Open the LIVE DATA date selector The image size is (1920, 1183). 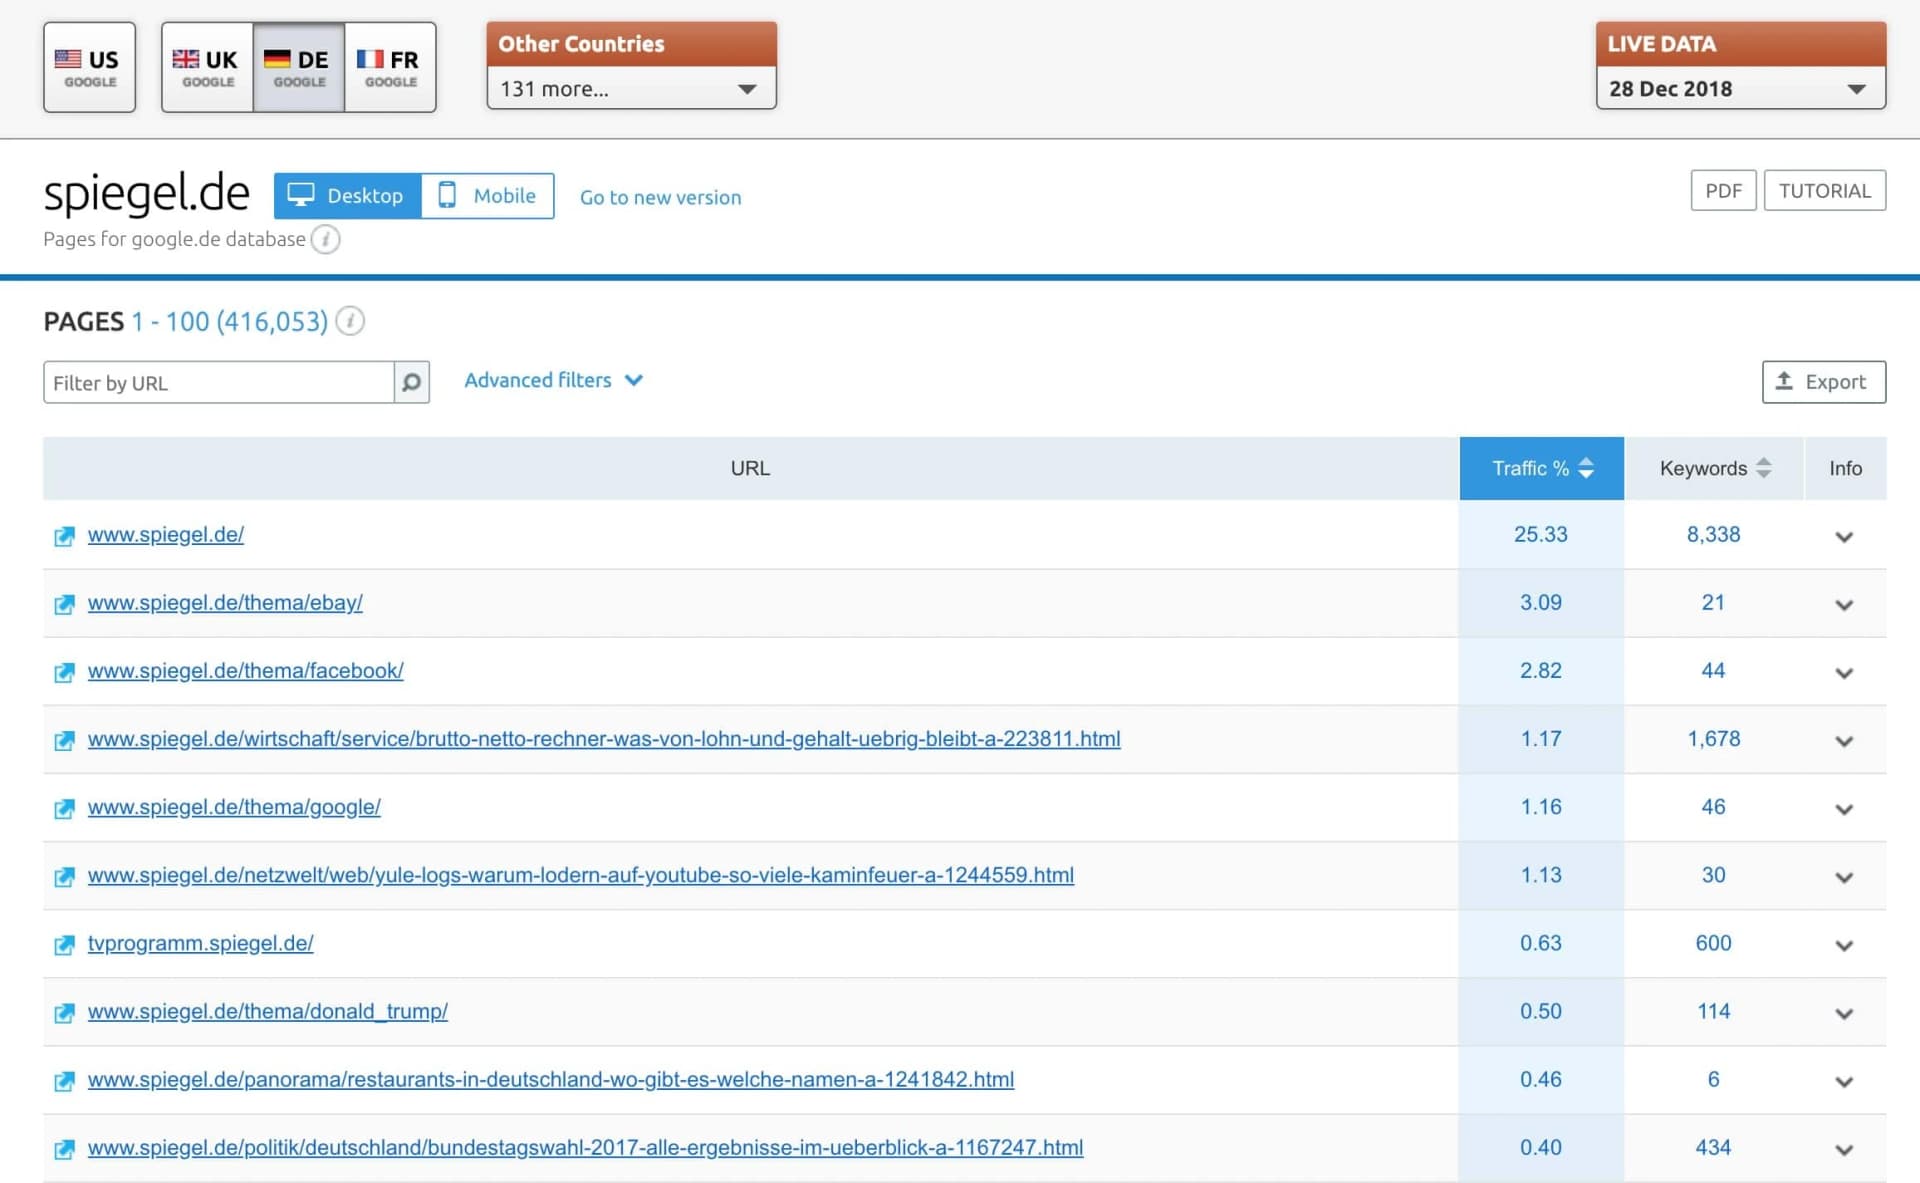click(1739, 88)
